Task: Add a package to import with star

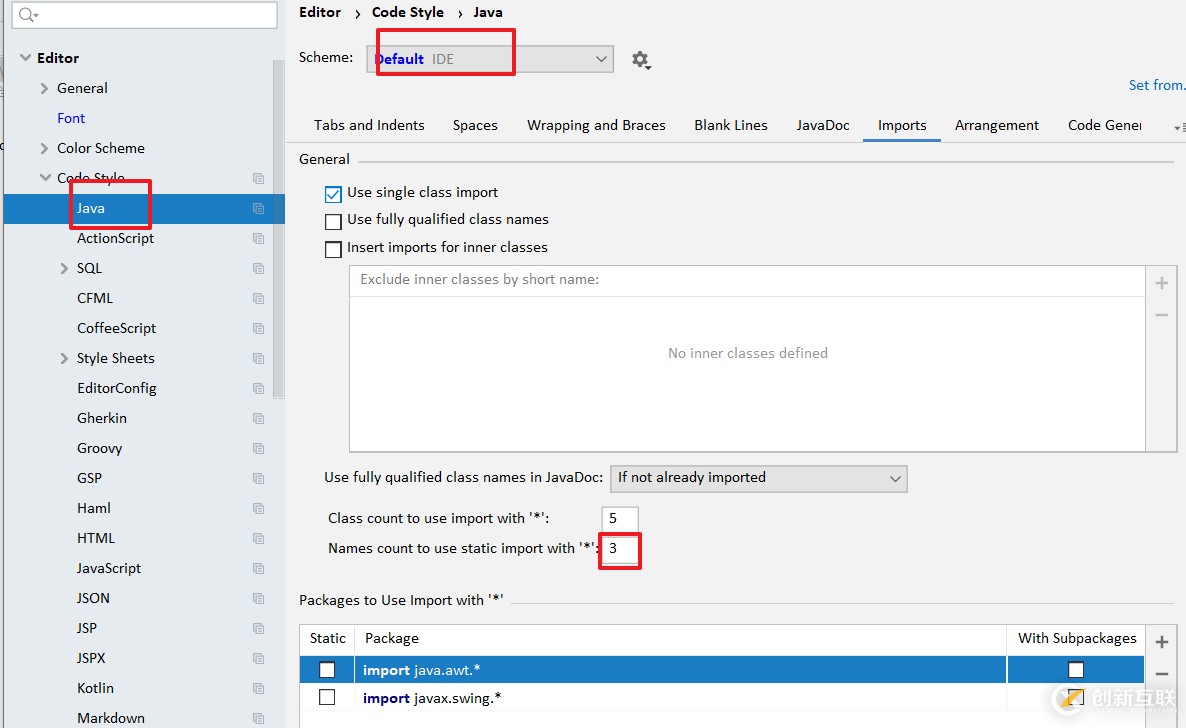Action: [1162, 642]
